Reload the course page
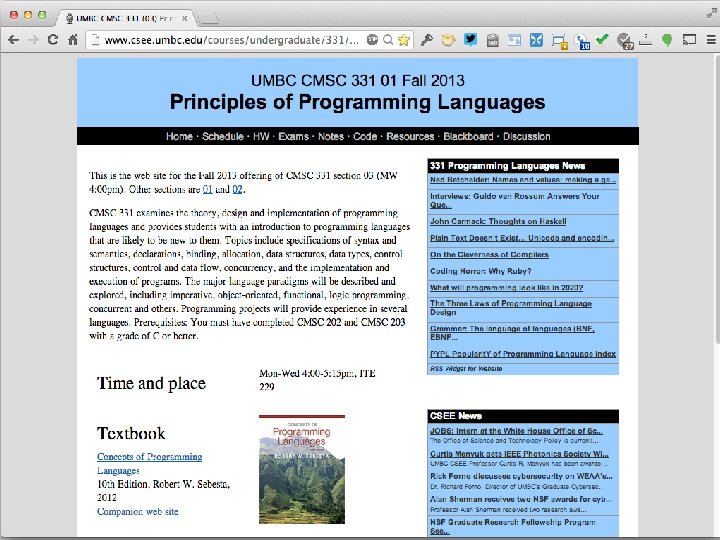Screen dimensions: 720x540 (53, 40)
